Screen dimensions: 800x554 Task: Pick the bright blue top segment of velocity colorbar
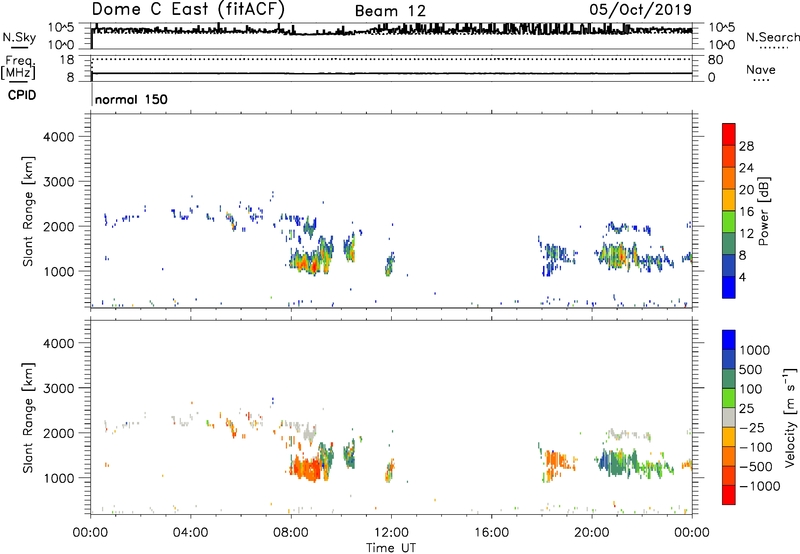729,340
